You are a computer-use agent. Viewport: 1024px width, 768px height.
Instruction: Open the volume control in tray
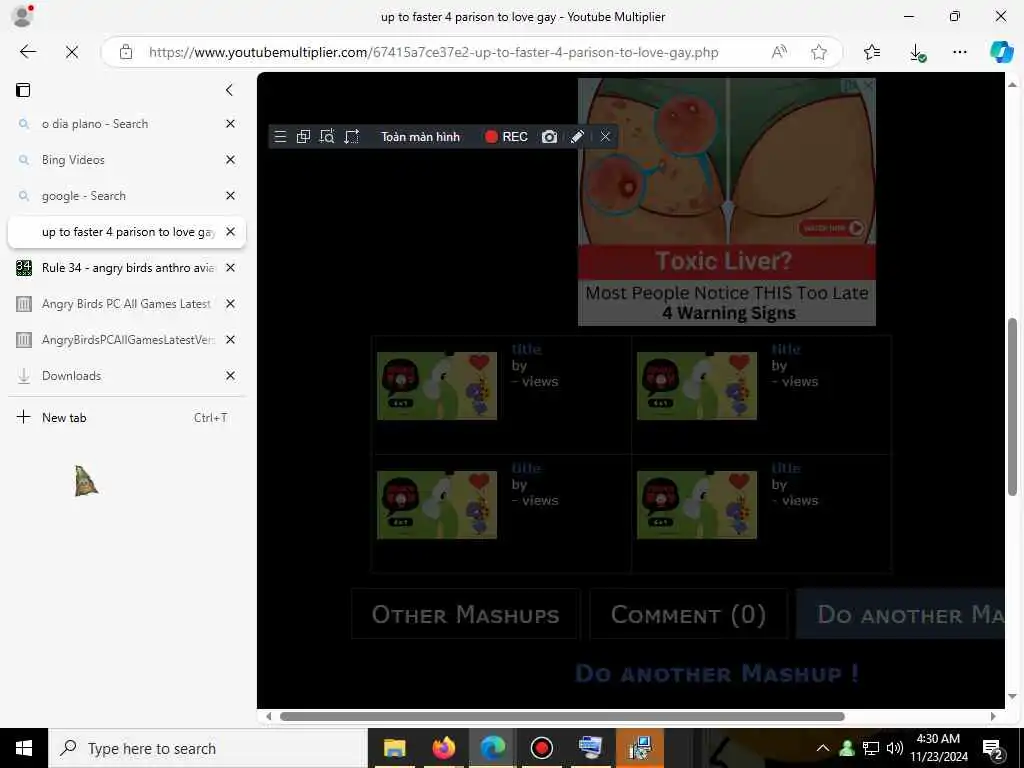[895, 748]
